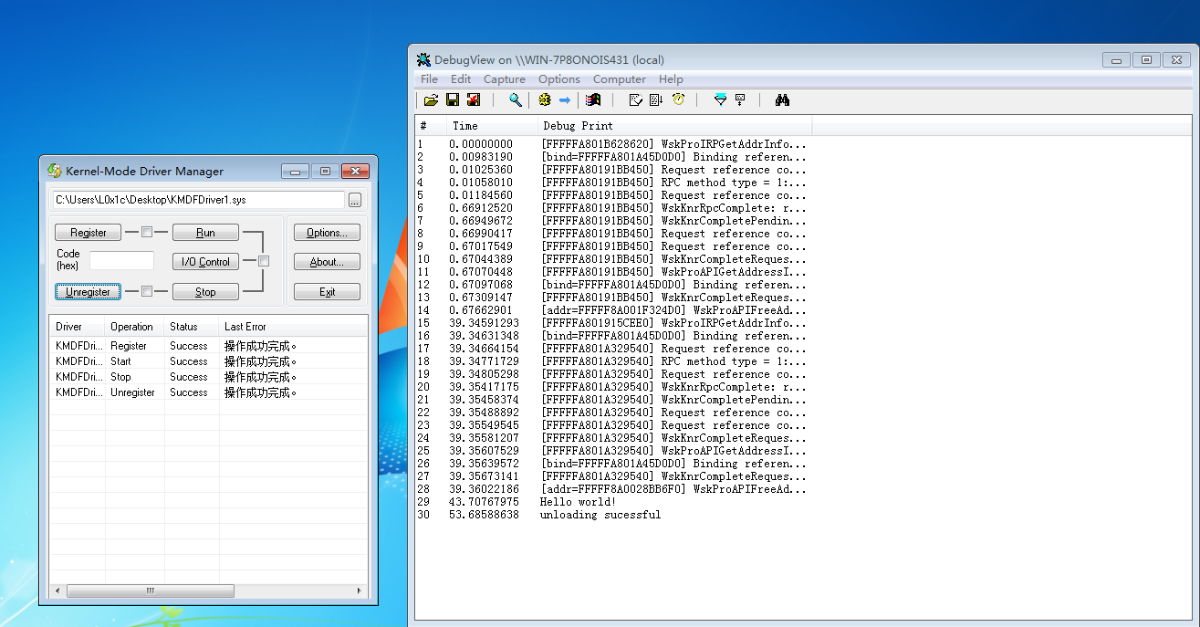Select the 'Start' operation row
This screenshot has width=1200, height=627.
pyautogui.click(x=209, y=361)
